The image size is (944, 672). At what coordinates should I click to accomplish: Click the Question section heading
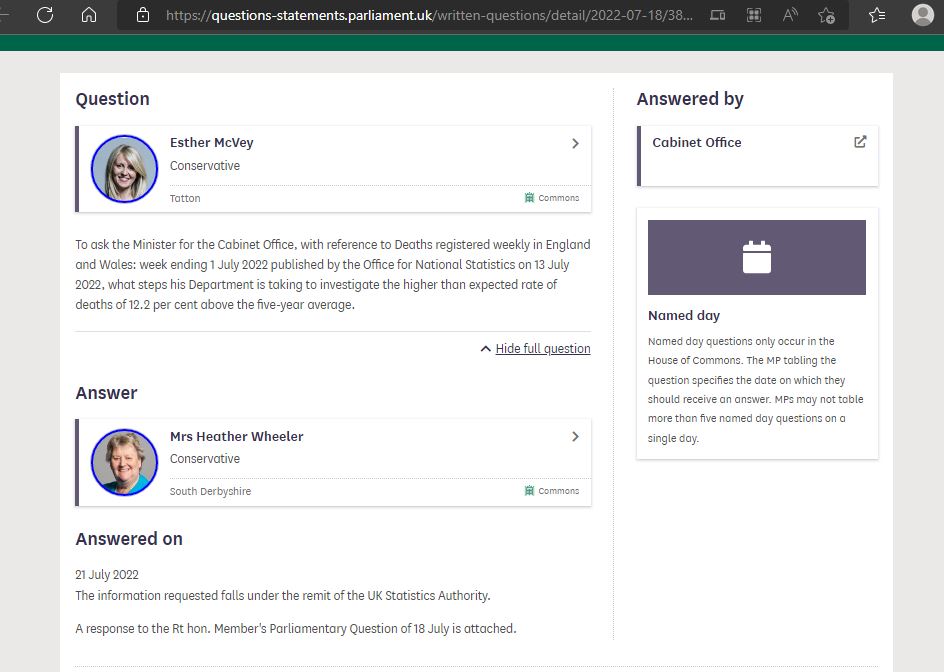tap(113, 99)
